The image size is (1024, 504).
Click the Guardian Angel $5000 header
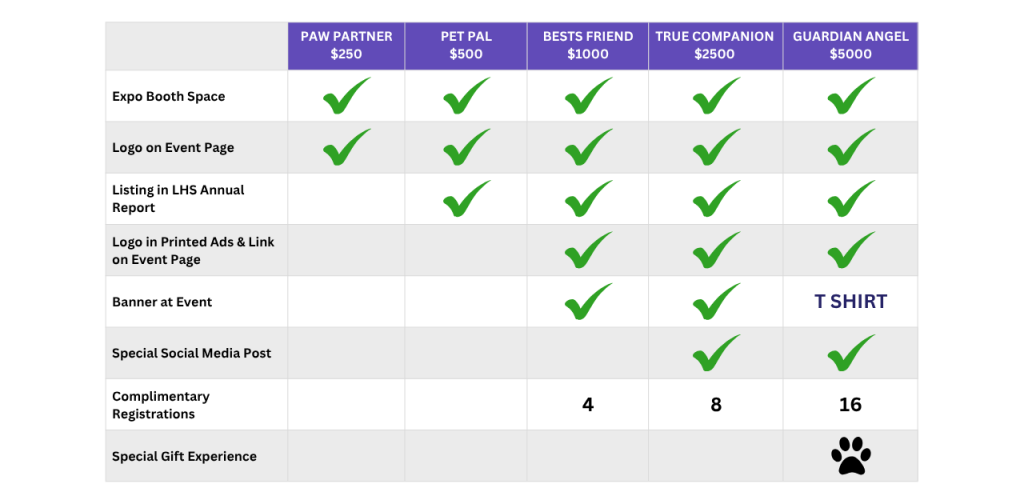click(851, 46)
